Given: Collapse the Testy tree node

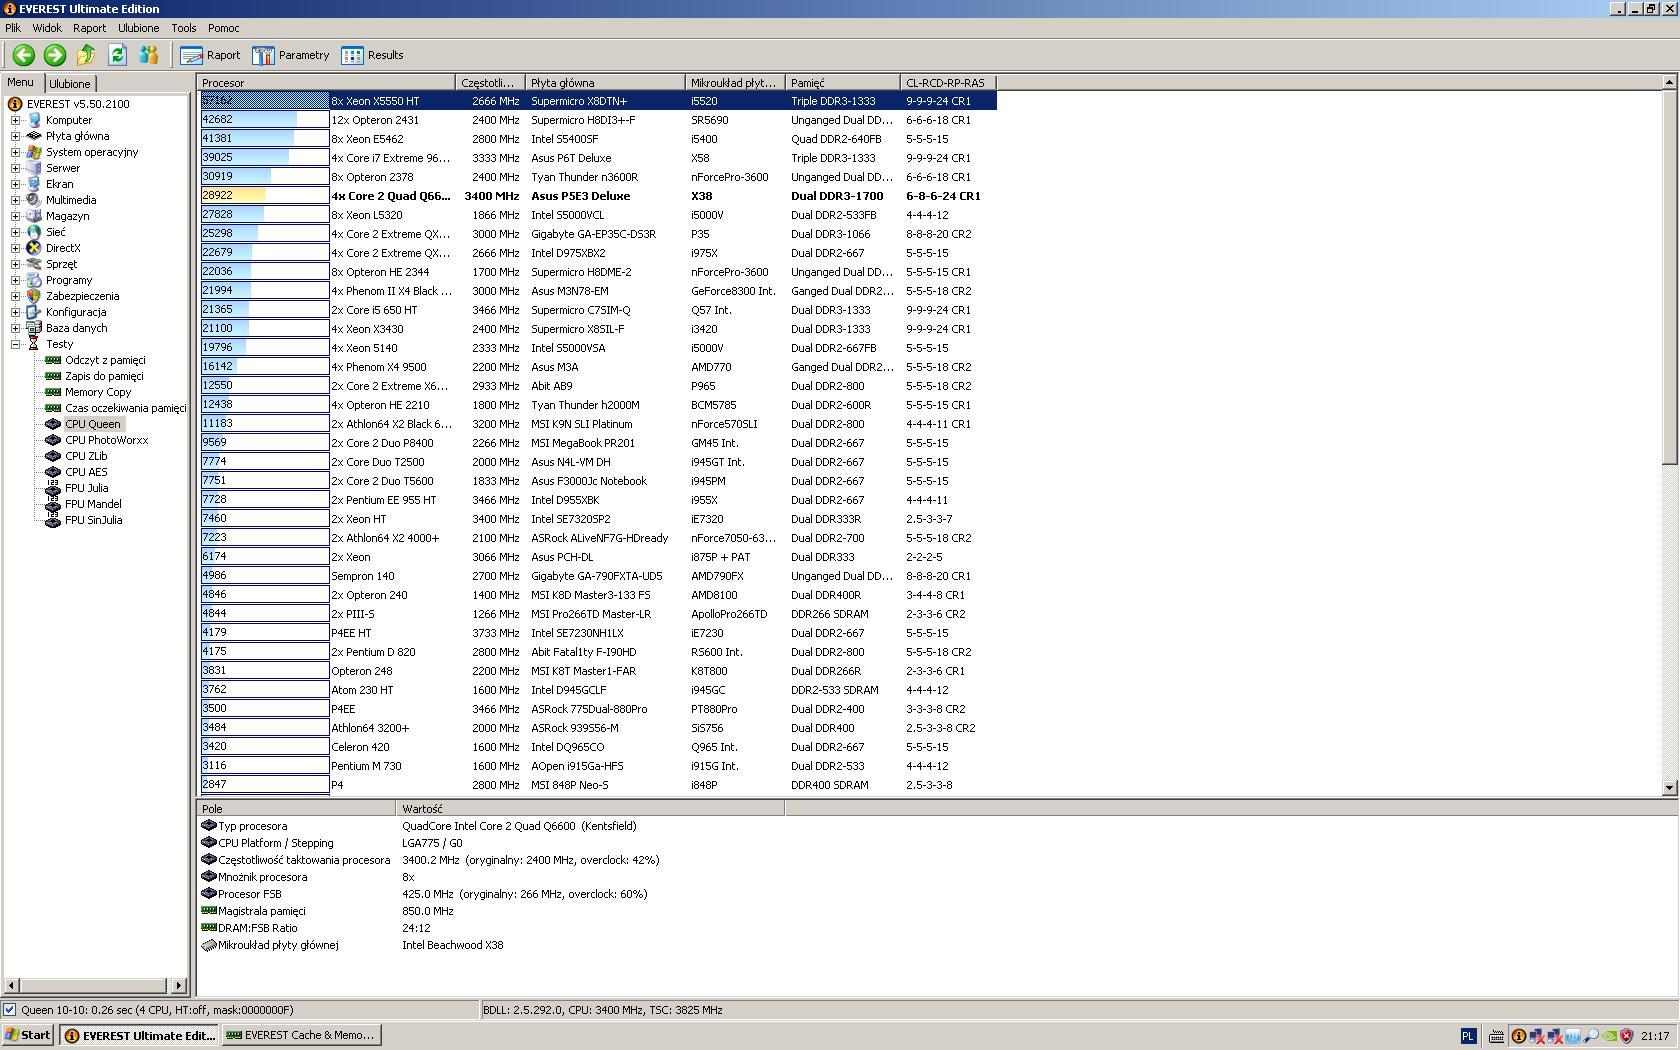Looking at the screenshot, I should click(x=16, y=344).
